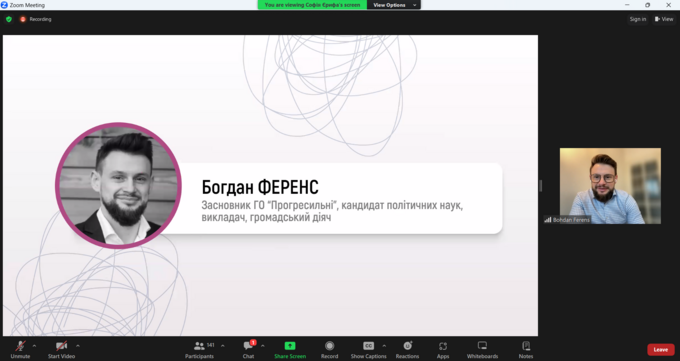Screen dimensions: 680x361
Task: Open the Chat panel
Action: pos(248,350)
